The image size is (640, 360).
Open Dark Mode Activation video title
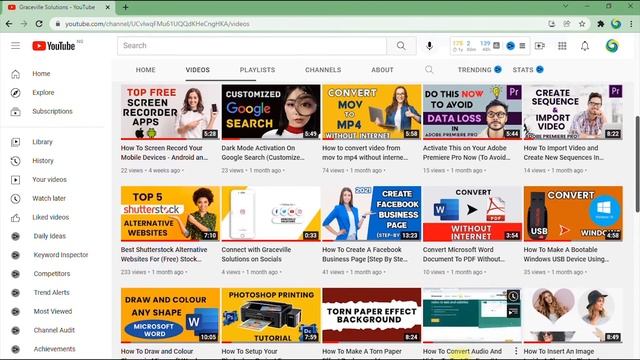(263, 153)
